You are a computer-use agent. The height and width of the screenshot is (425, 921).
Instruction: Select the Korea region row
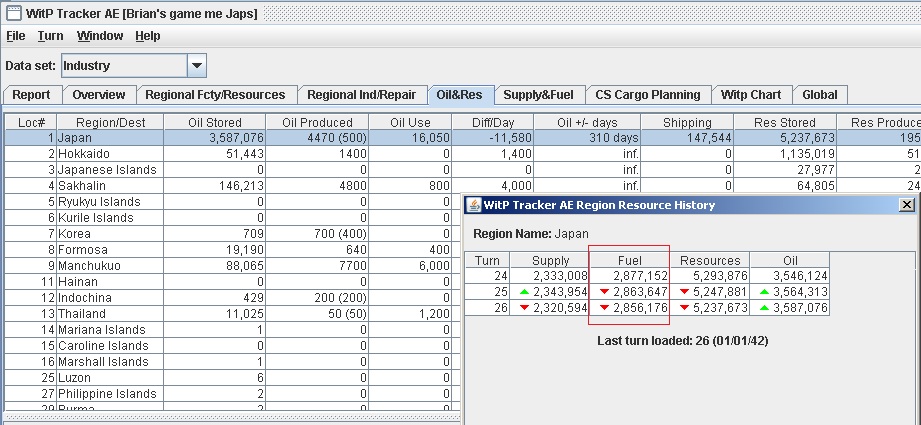click(233, 234)
